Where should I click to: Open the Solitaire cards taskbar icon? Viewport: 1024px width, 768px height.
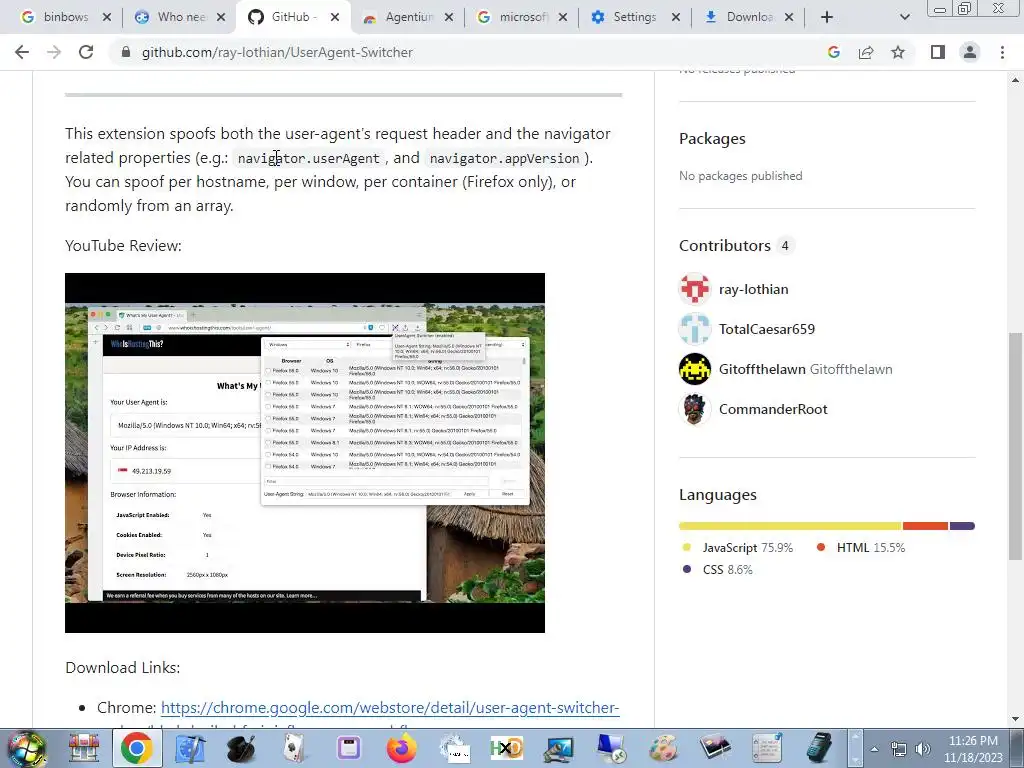tap(295, 748)
